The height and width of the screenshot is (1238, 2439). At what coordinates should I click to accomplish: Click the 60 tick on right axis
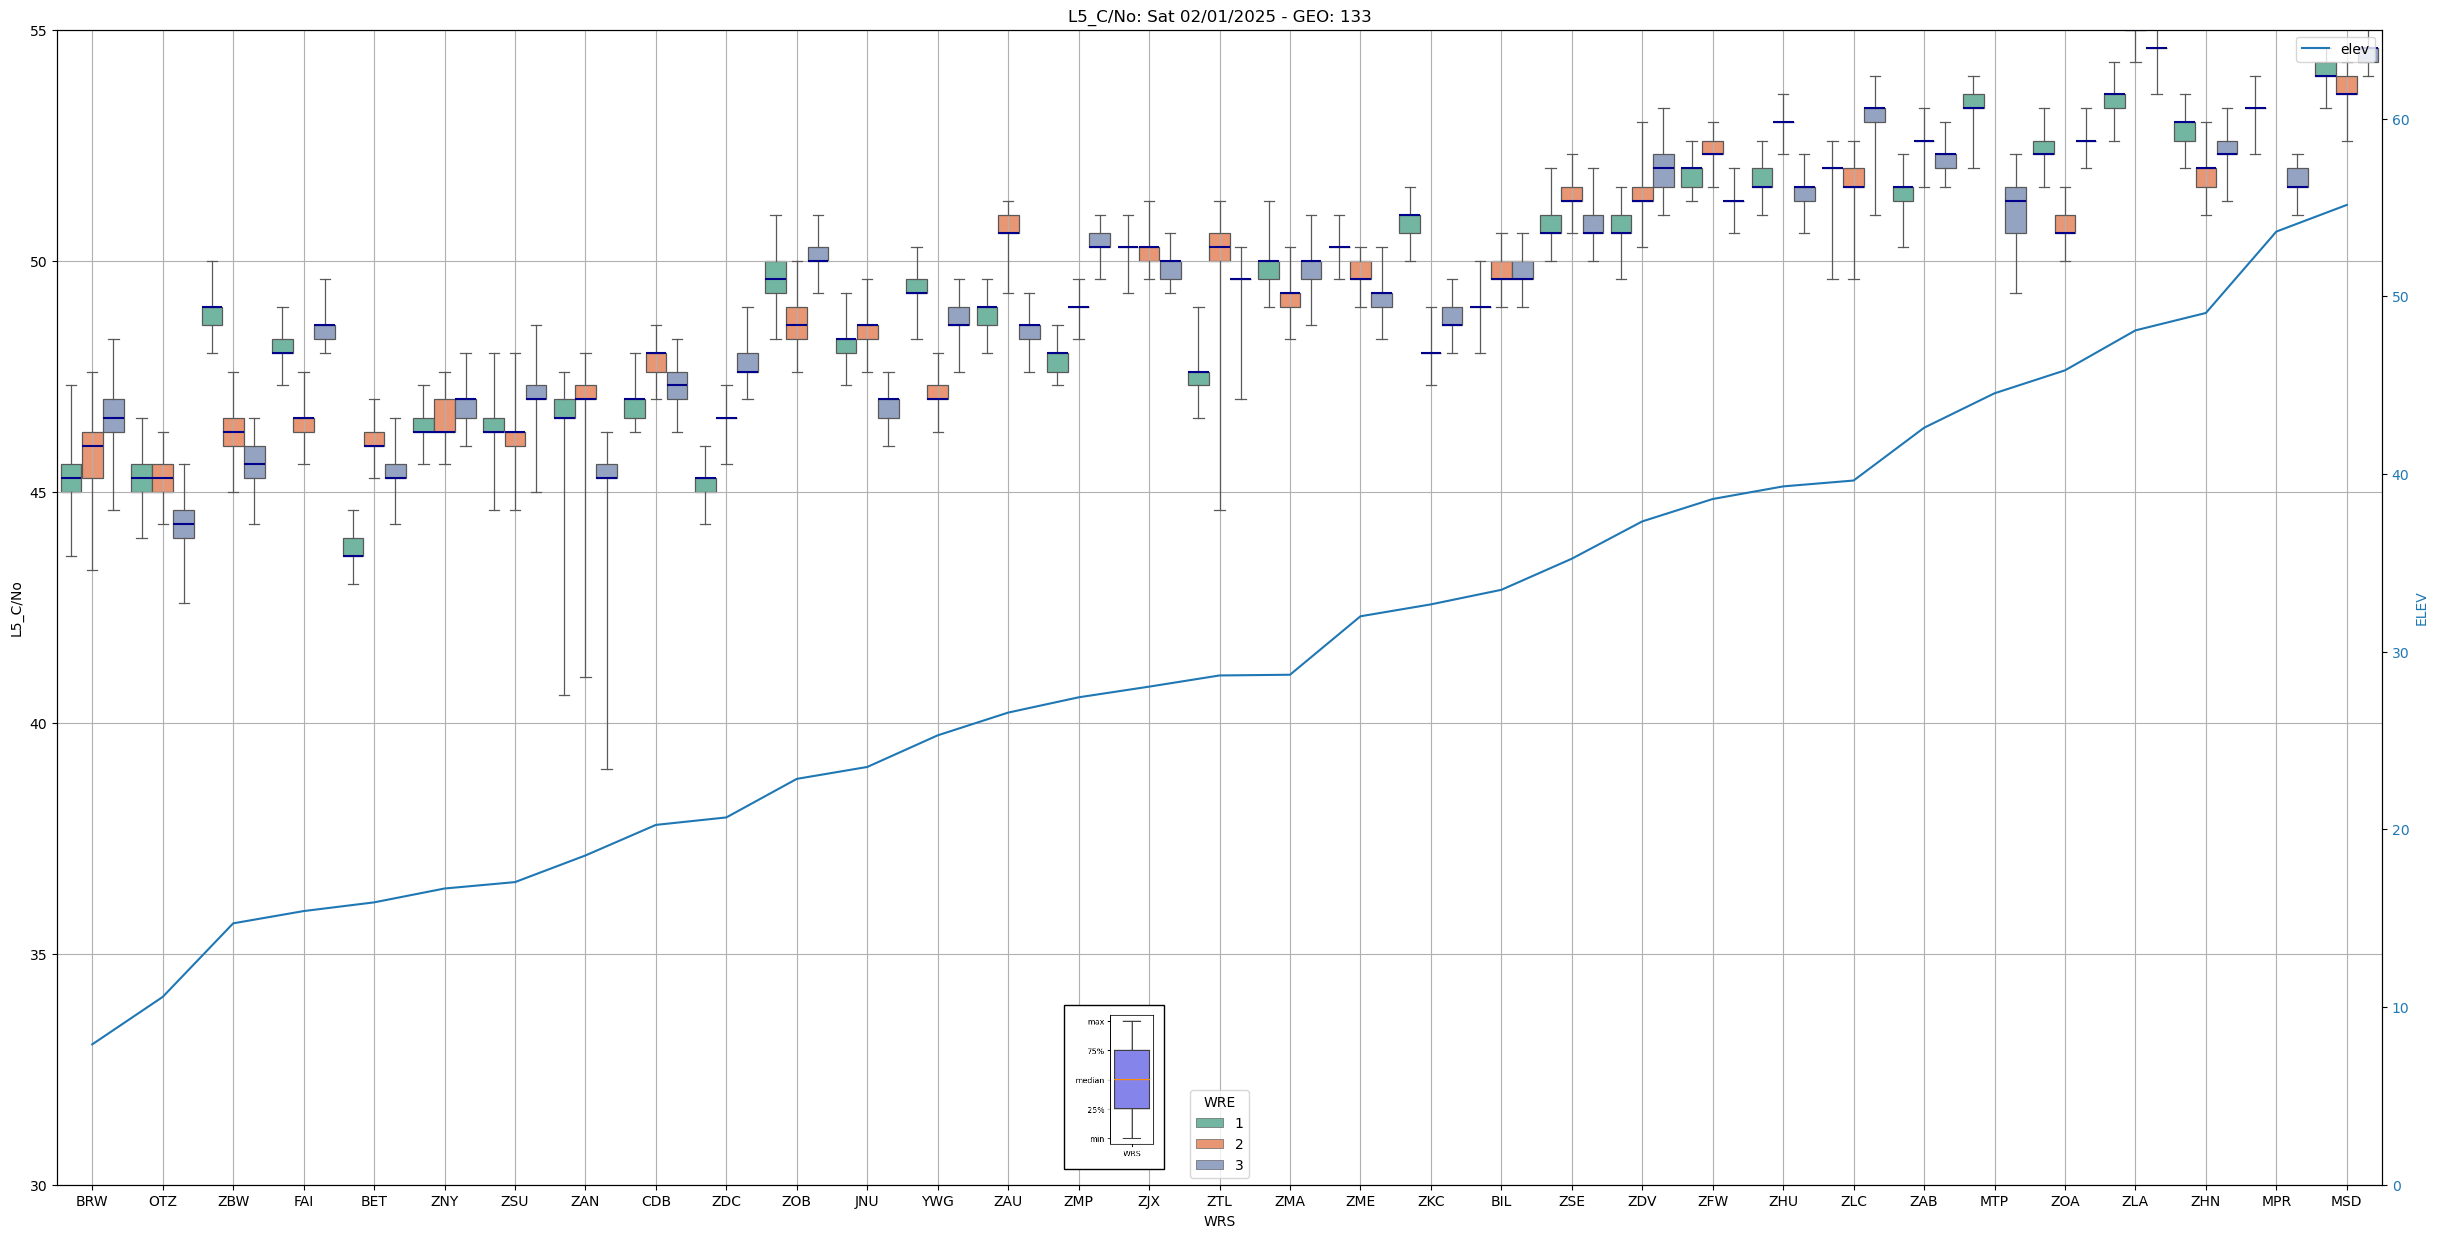[x=2400, y=120]
